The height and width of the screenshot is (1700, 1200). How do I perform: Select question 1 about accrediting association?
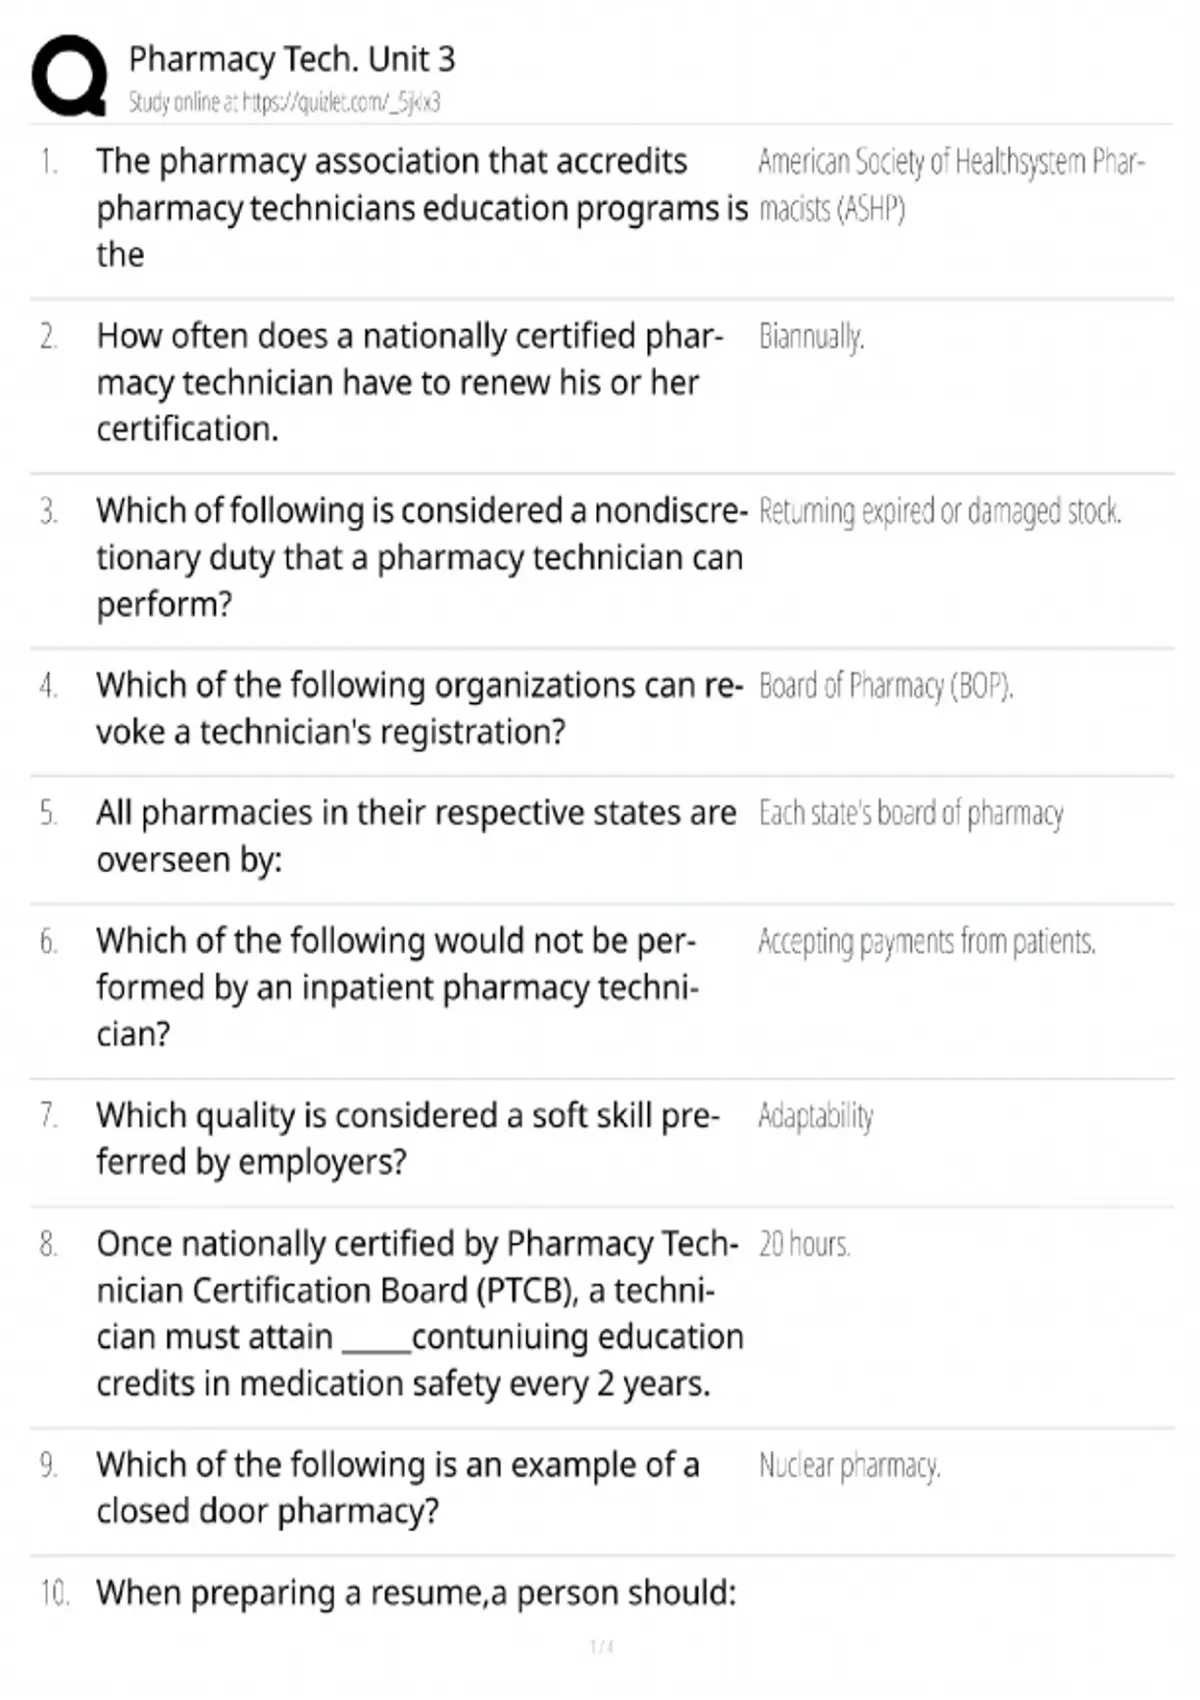420,208
